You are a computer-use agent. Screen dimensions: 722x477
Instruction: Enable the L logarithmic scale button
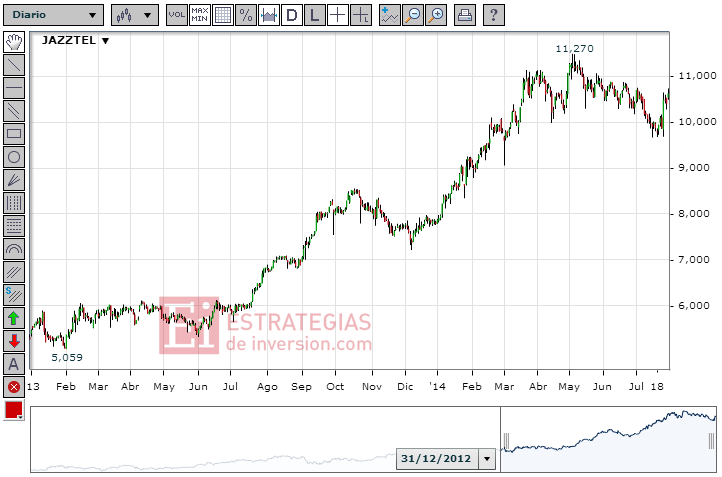315,15
